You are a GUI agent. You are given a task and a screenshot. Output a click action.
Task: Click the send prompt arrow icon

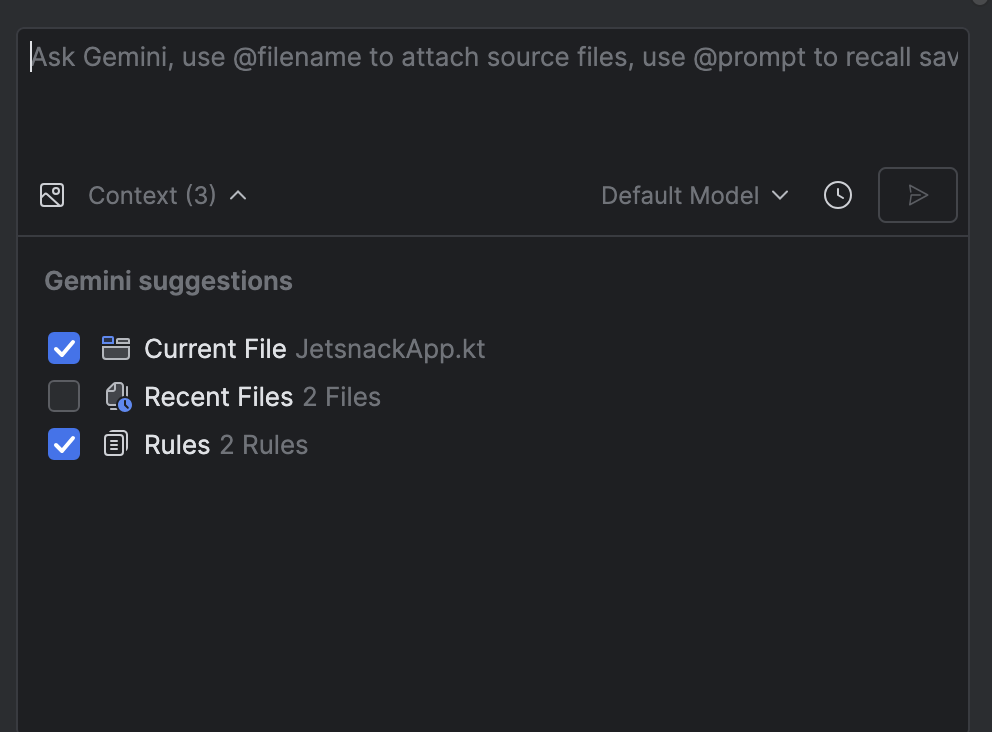click(917, 195)
